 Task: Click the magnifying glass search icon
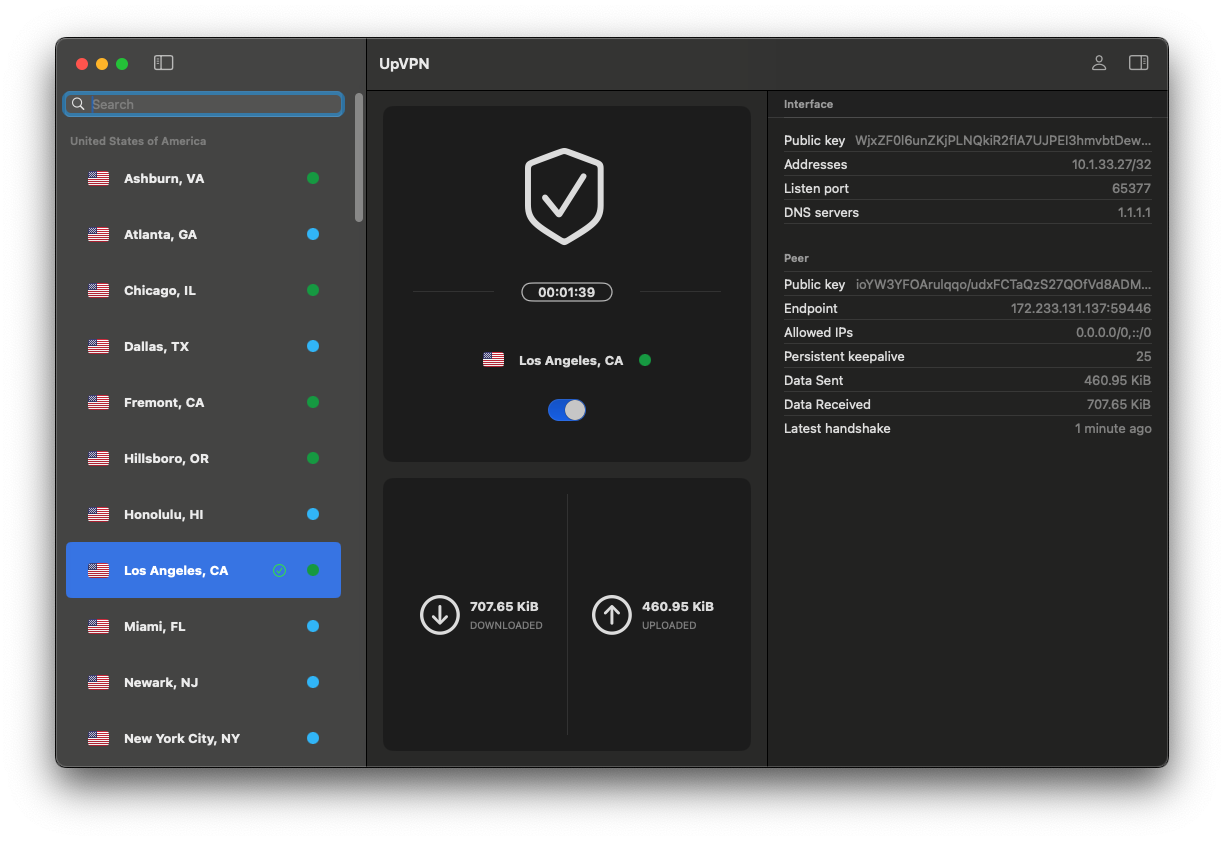pos(78,103)
